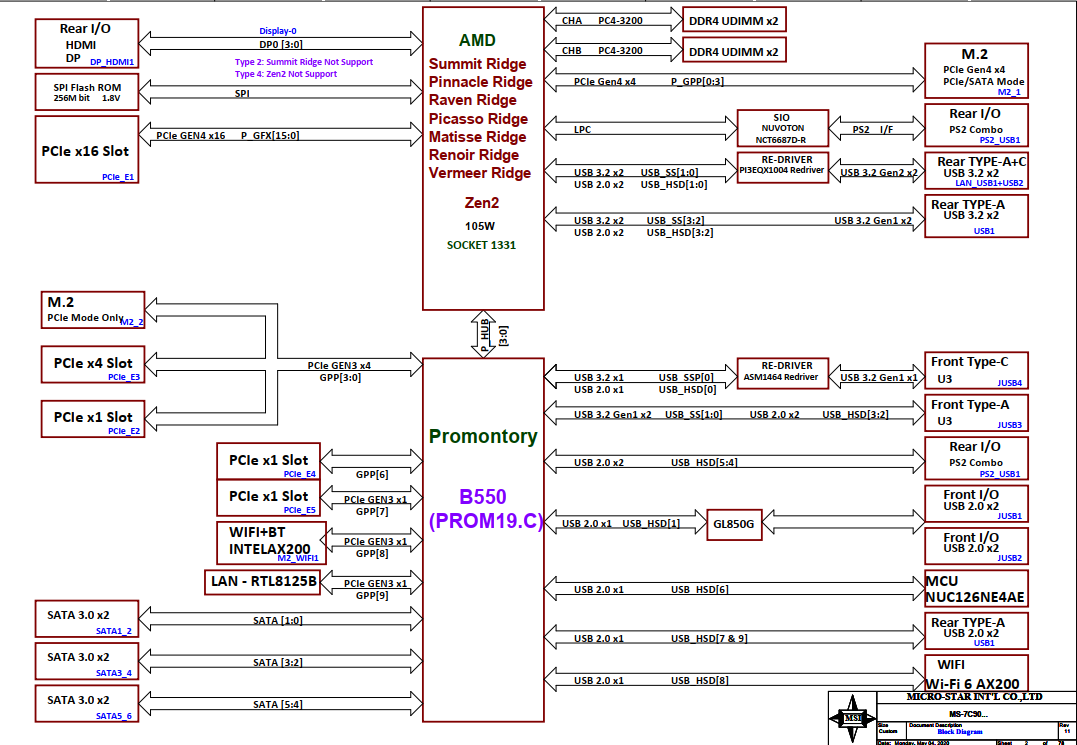The width and height of the screenshot is (1077, 745).
Task: Click the purple "B550" text
Action: tap(484, 496)
